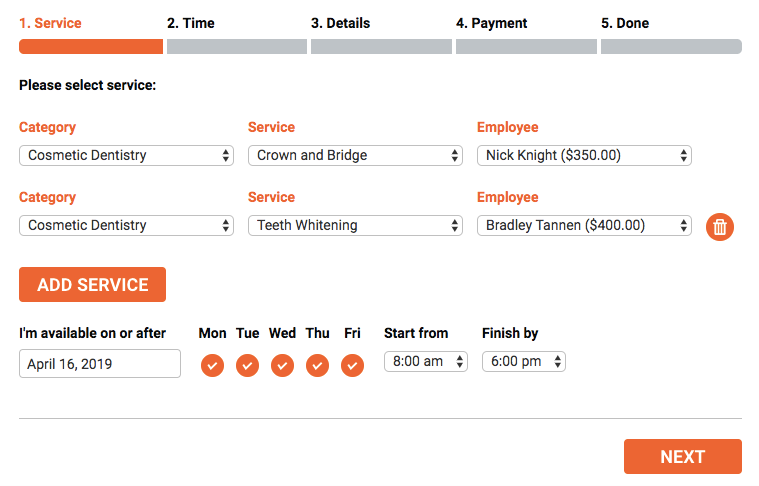
Task: Click the Add Service button
Action: [92, 285]
